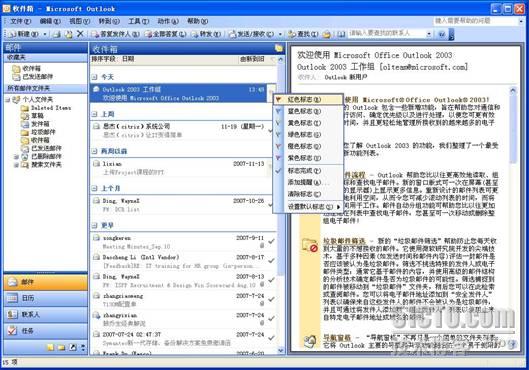Open 文件 menu
Image resolution: width=529 pixels, height=370 pixels.
[20, 21]
